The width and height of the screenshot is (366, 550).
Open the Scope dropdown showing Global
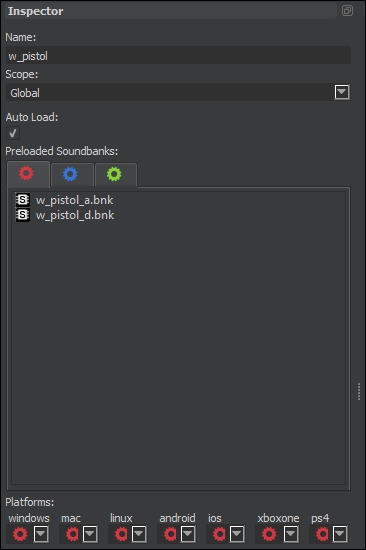pos(178,92)
